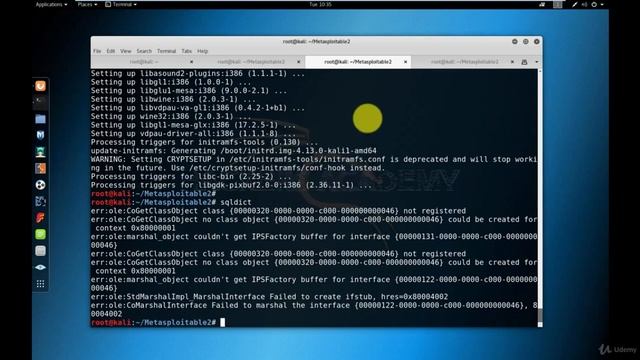Click the cursor at the last prompt
The image size is (640, 360).
click(x=222, y=322)
